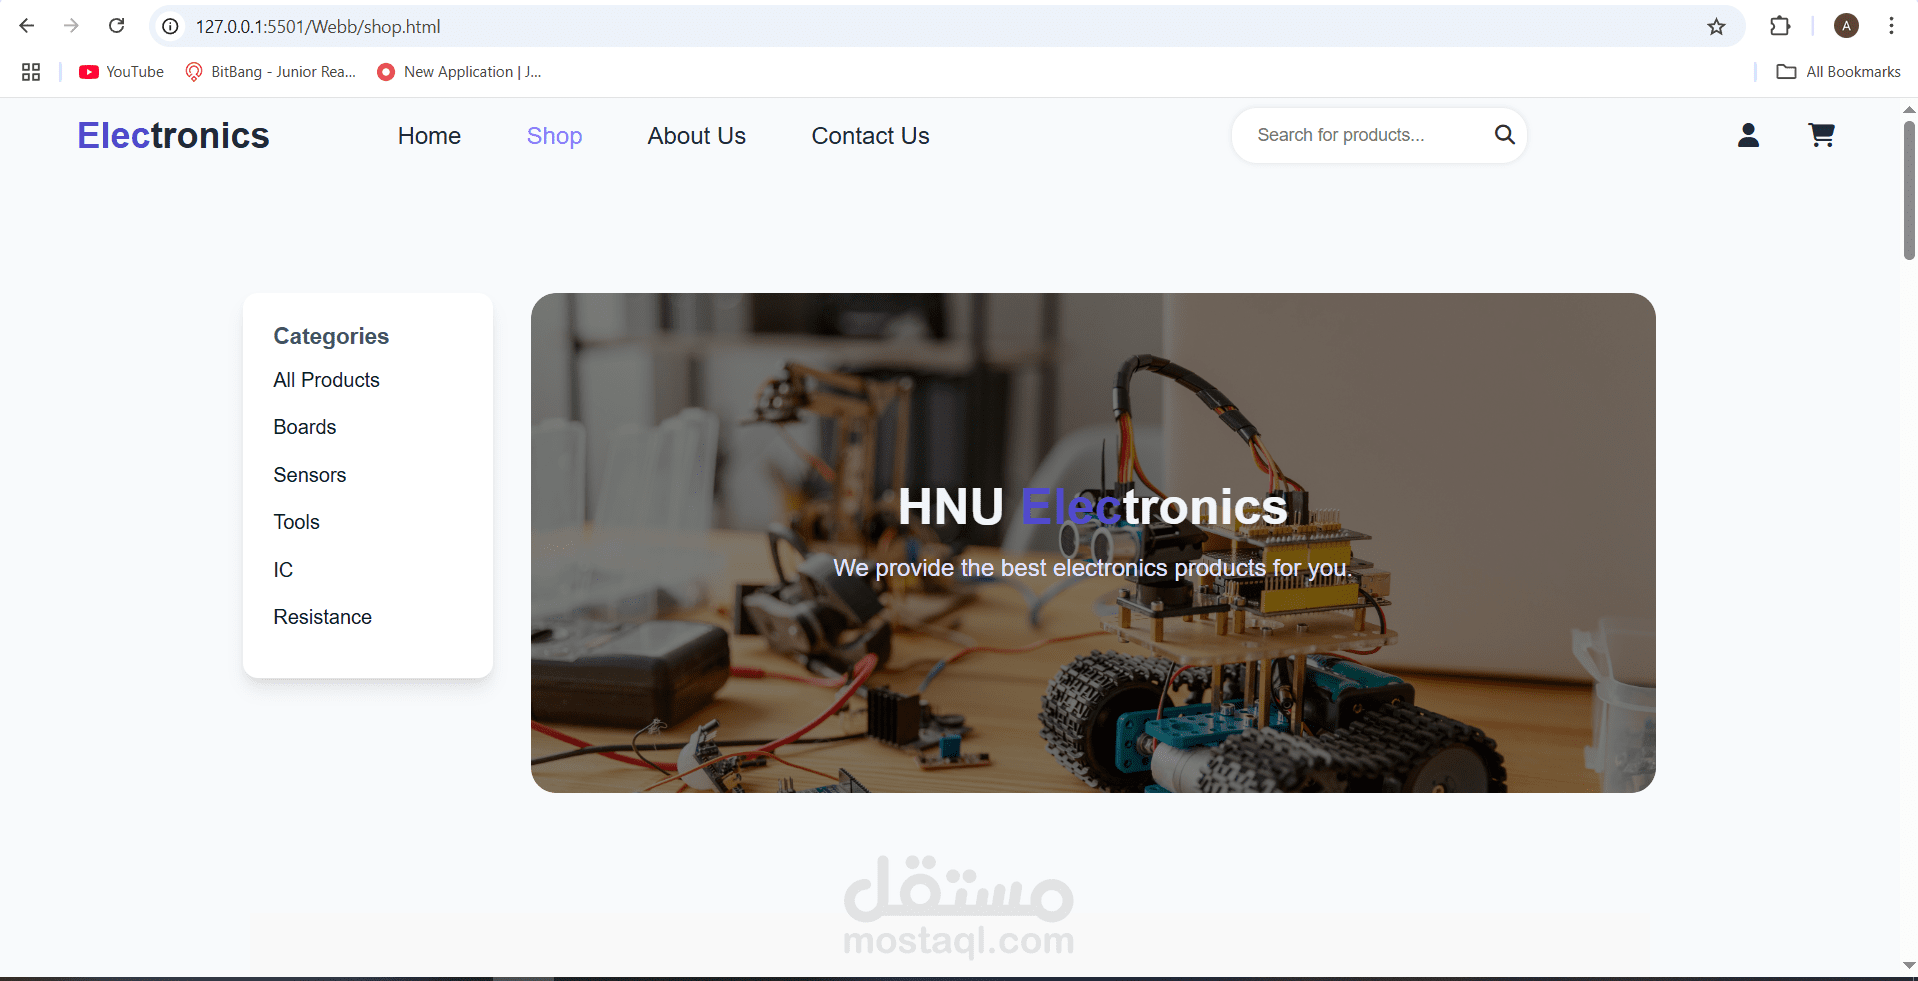Click the HNU Electronics banner heading
1918x981 pixels.
(x=1092, y=507)
